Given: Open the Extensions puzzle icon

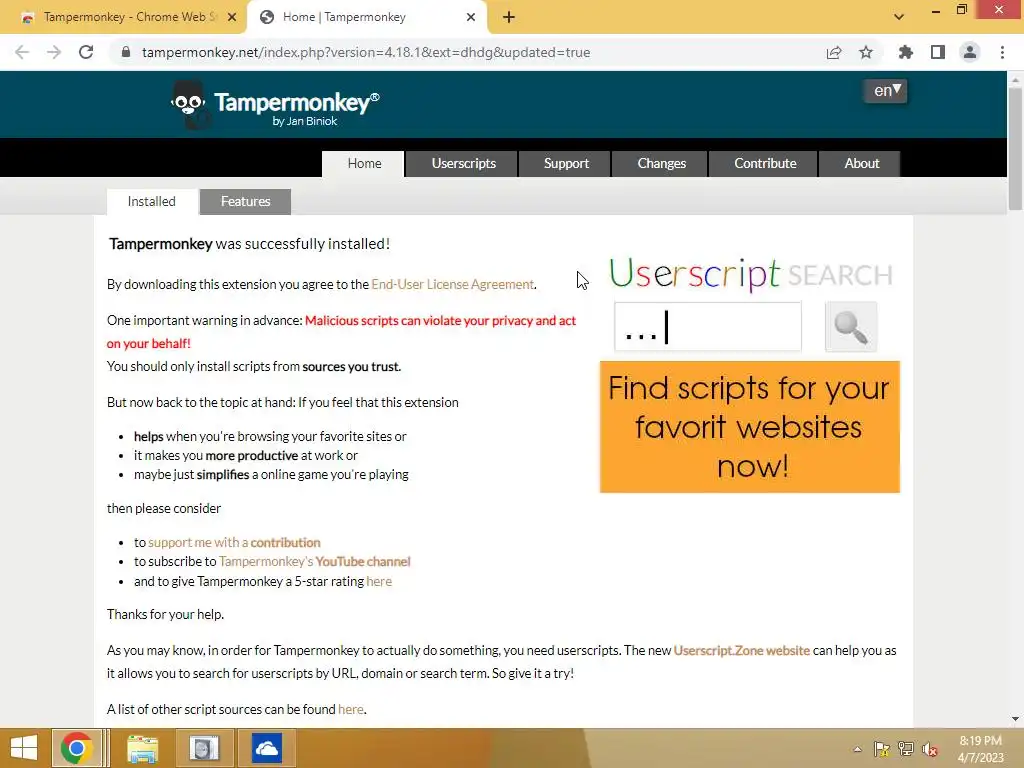Looking at the screenshot, I should point(905,52).
